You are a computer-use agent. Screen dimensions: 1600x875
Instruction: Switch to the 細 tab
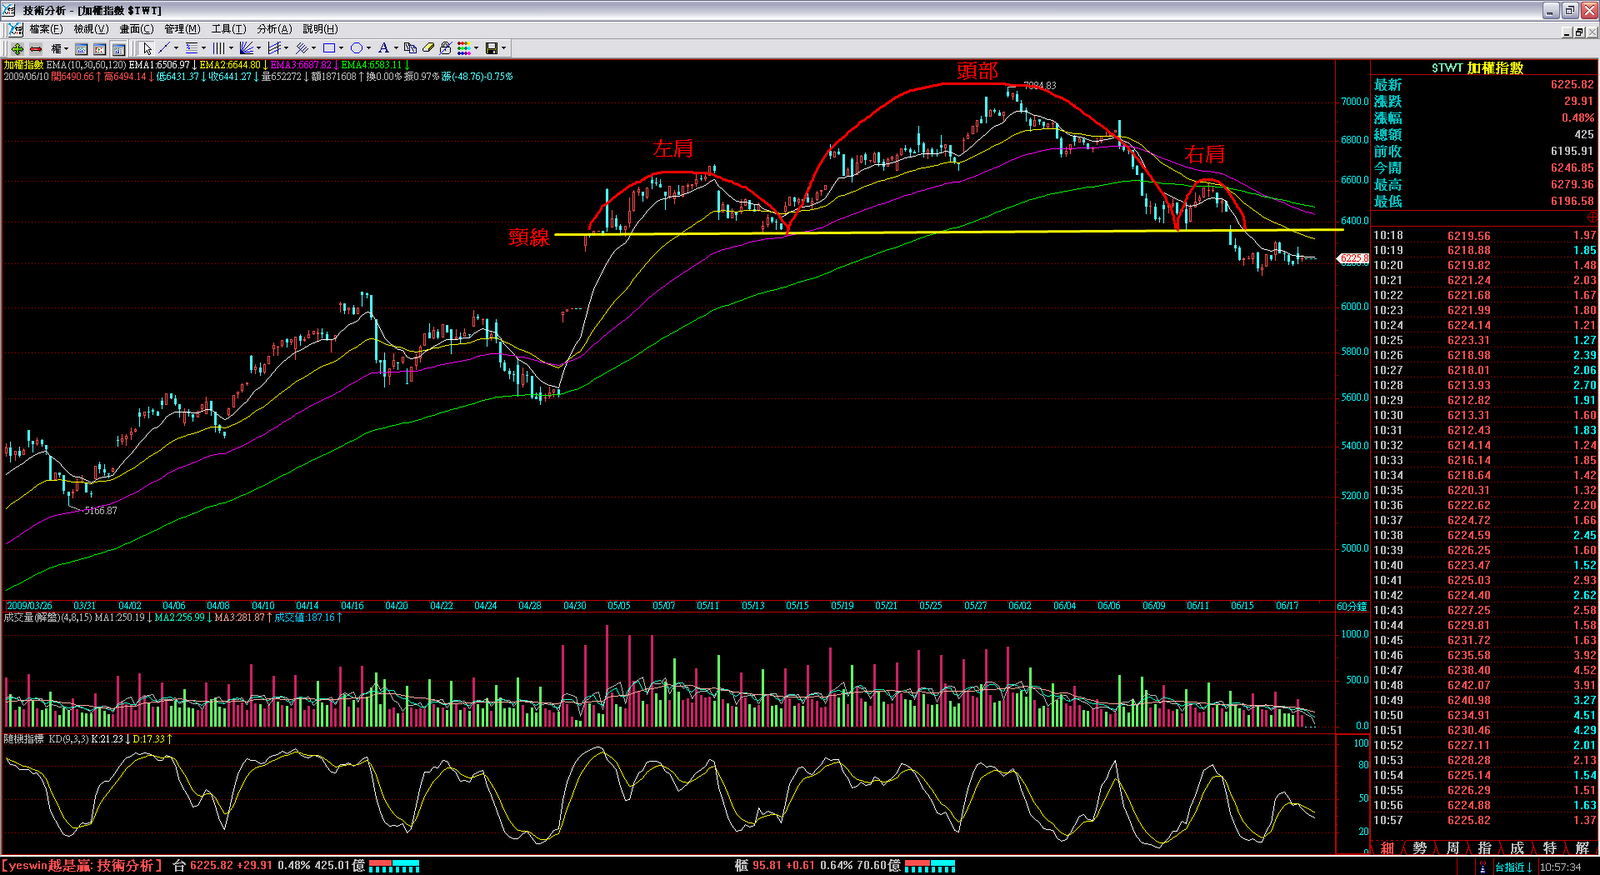pos(1387,848)
